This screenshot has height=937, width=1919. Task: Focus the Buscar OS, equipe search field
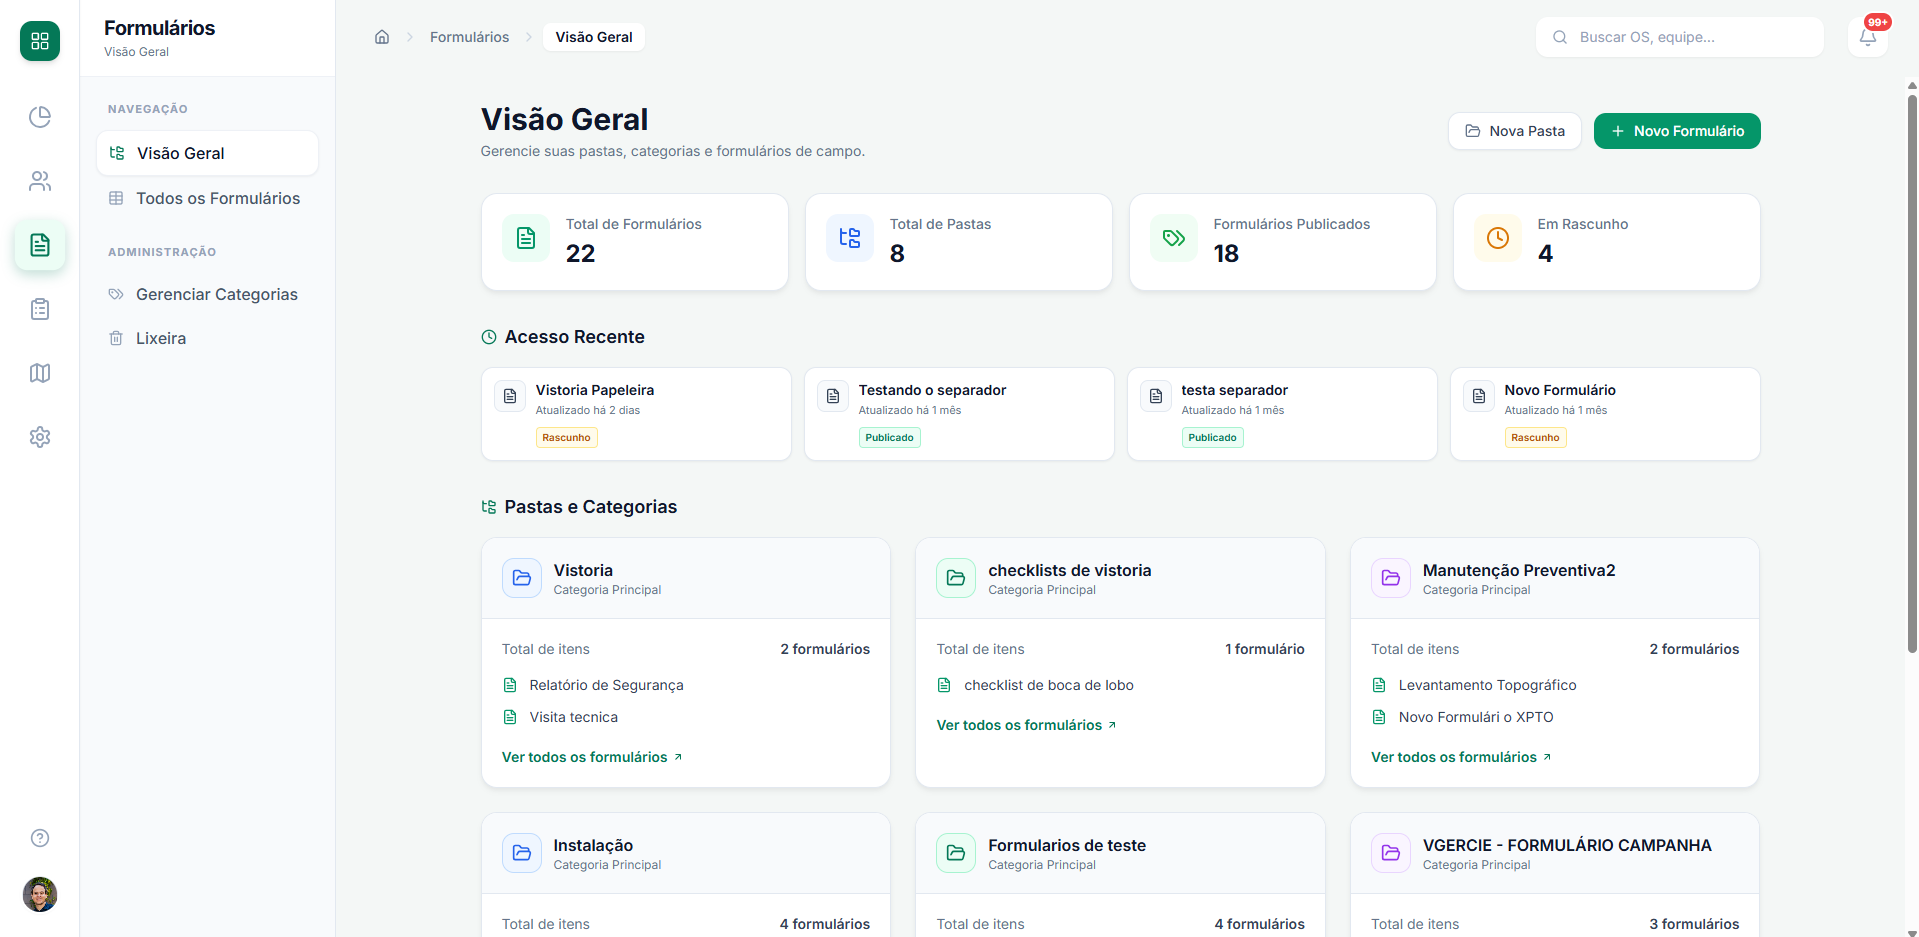click(1680, 37)
